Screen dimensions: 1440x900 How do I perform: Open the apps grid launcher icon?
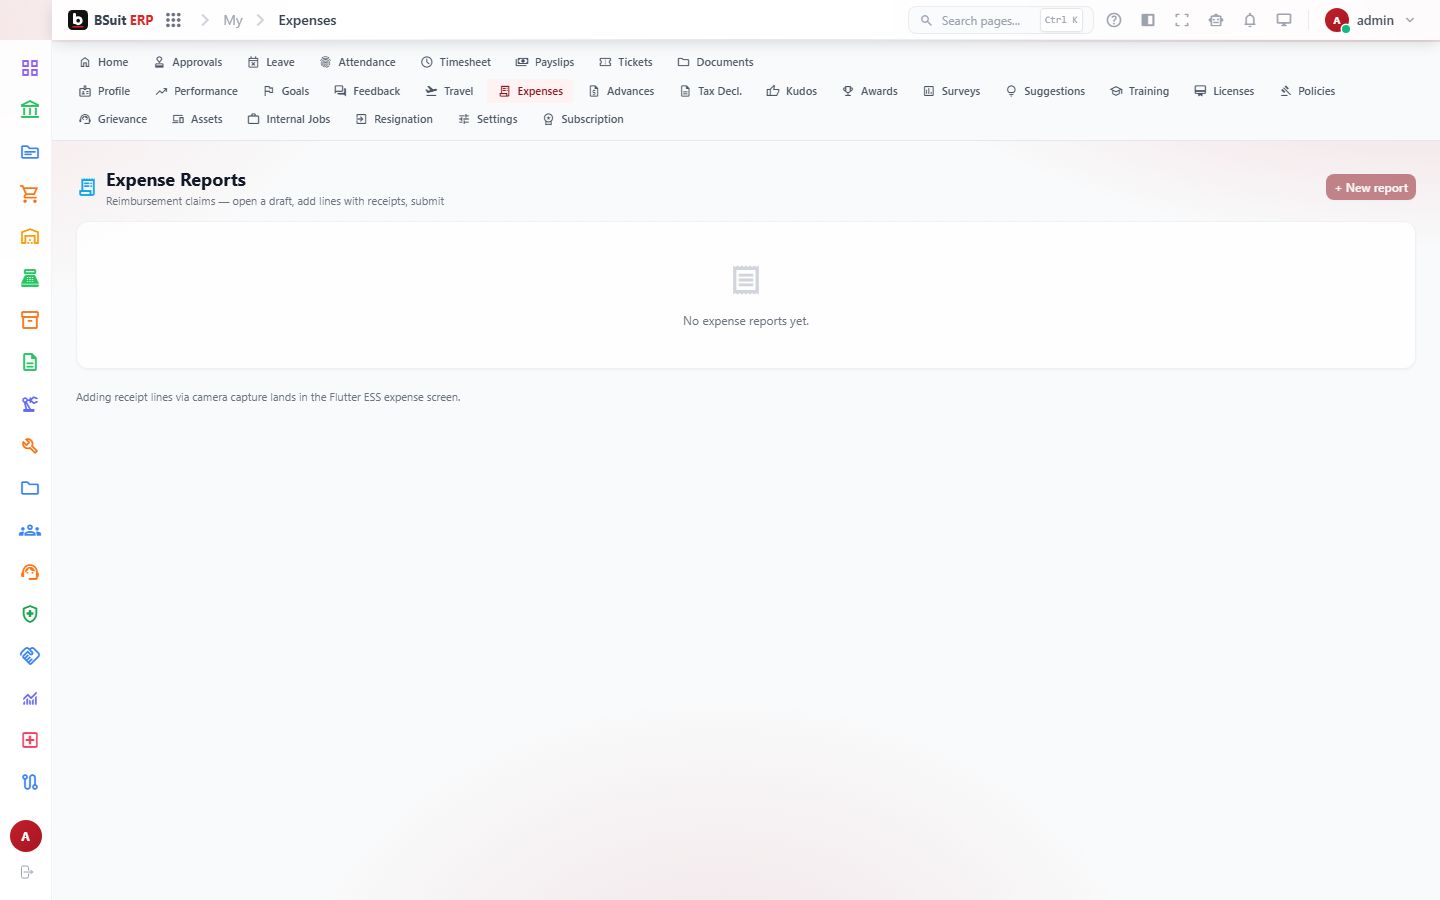173,20
